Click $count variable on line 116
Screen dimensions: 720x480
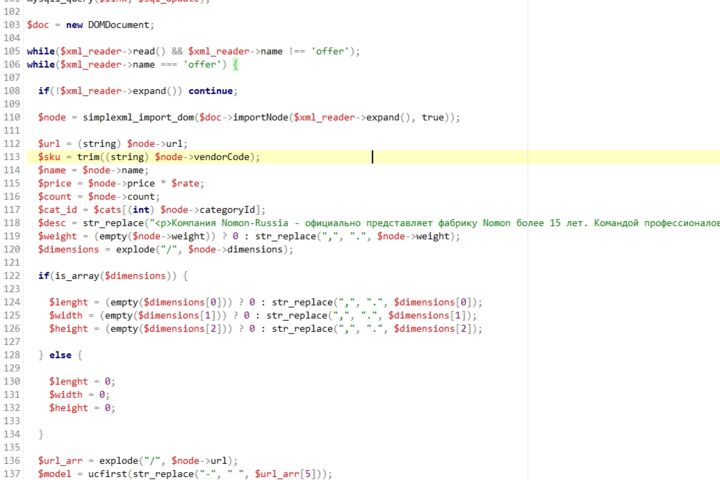pos(55,197)
